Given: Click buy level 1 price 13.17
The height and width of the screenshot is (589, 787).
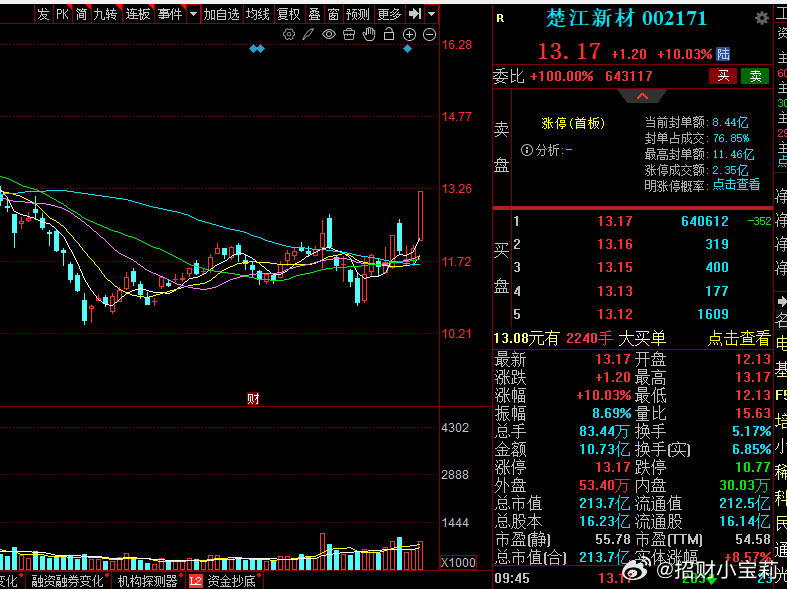Looking at the screenshot, I should 615,221.
